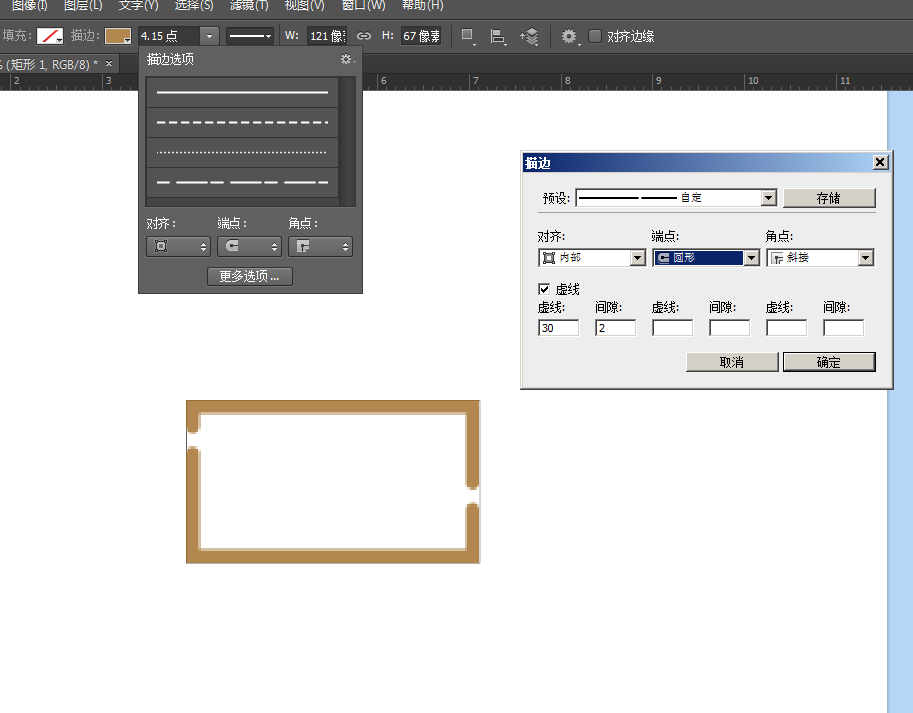Select the 矩形 1, RGB/8 document tab

coord(49,64)
